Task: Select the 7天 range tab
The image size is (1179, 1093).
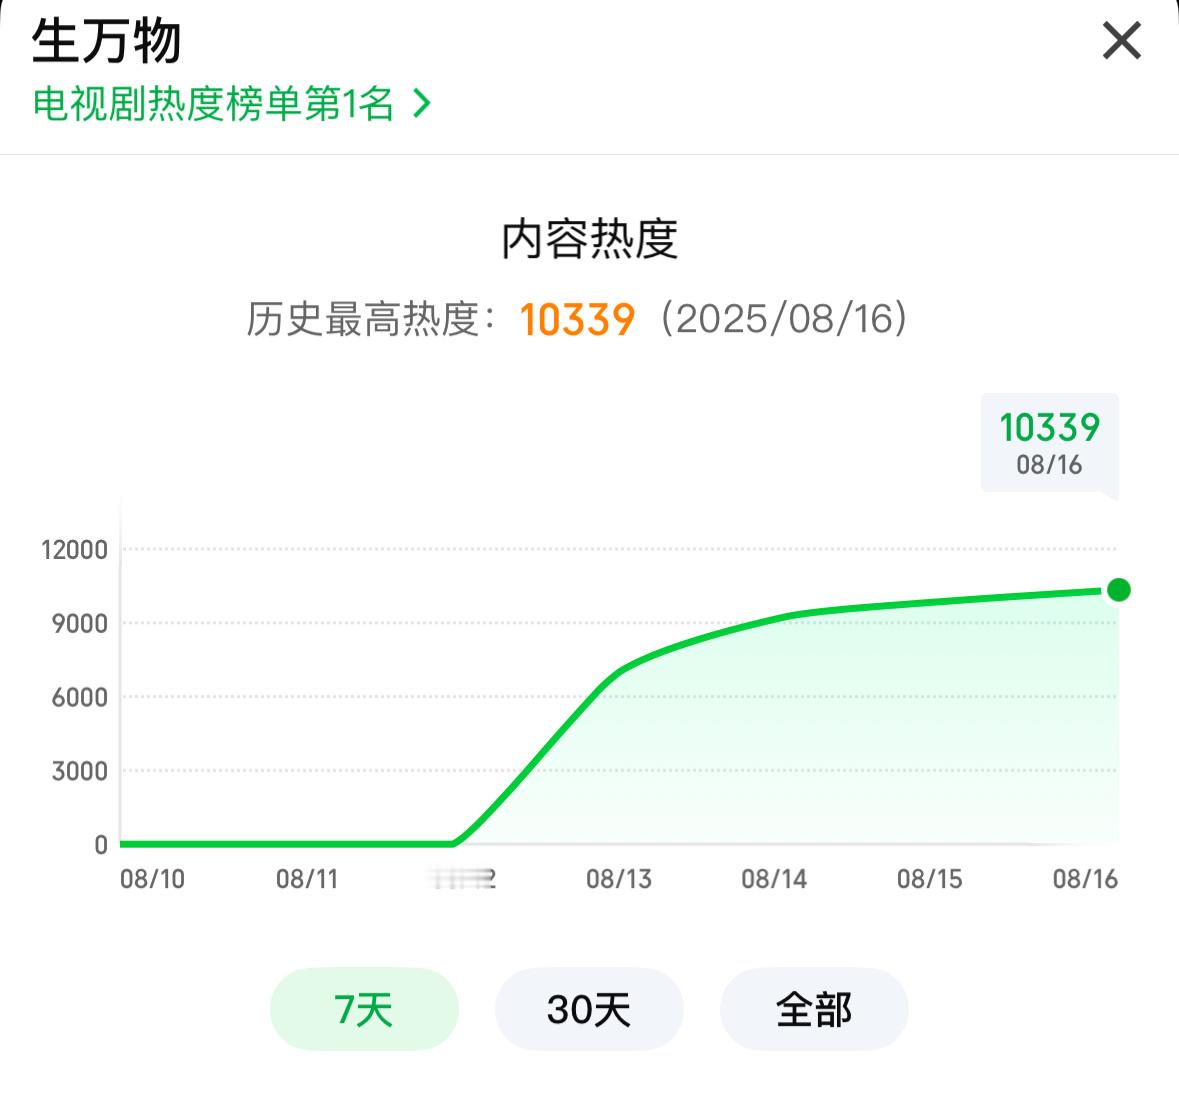Action: click(x=364, y=1009)
